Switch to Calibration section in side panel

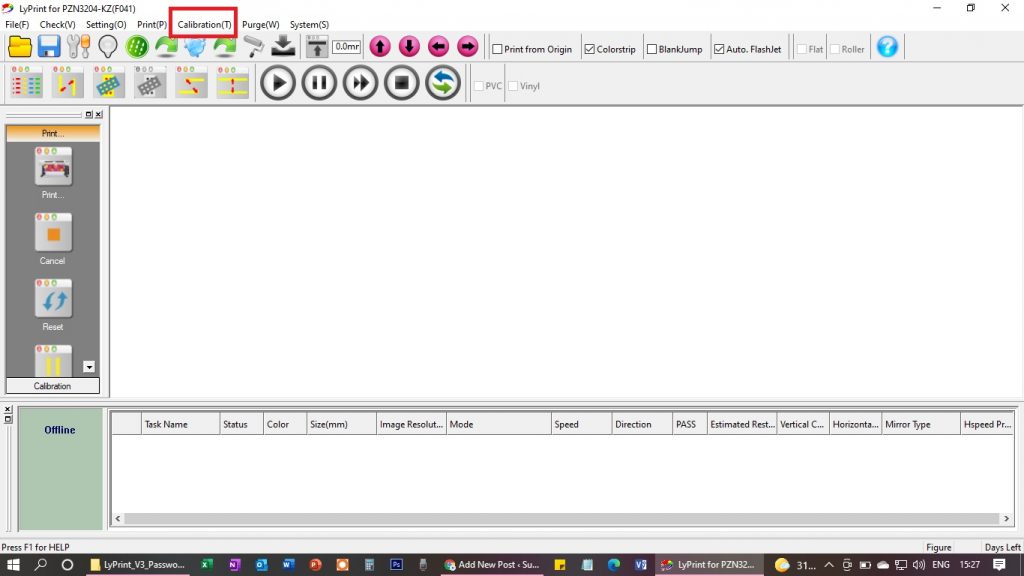pyautogui.click(x=53, y=386)
